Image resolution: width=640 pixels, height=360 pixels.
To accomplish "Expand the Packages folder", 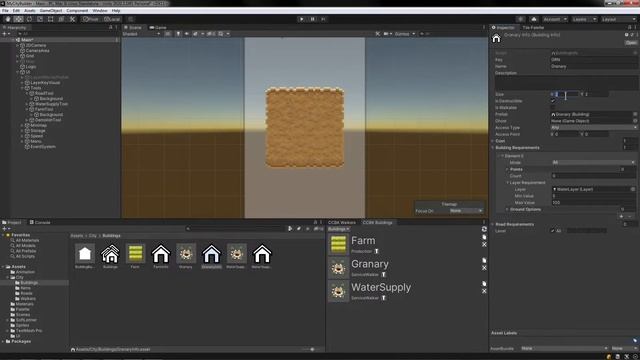I will pyautogui.click(x=3, y=341).
